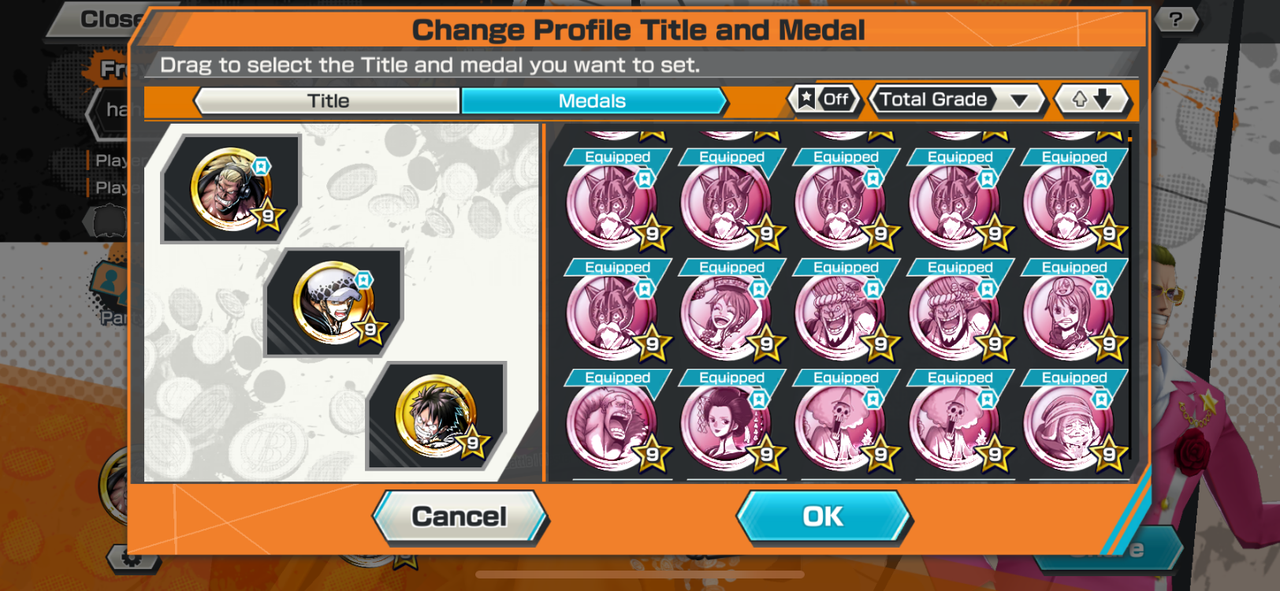Select the Luffy medal in the bottom slot

437,416
